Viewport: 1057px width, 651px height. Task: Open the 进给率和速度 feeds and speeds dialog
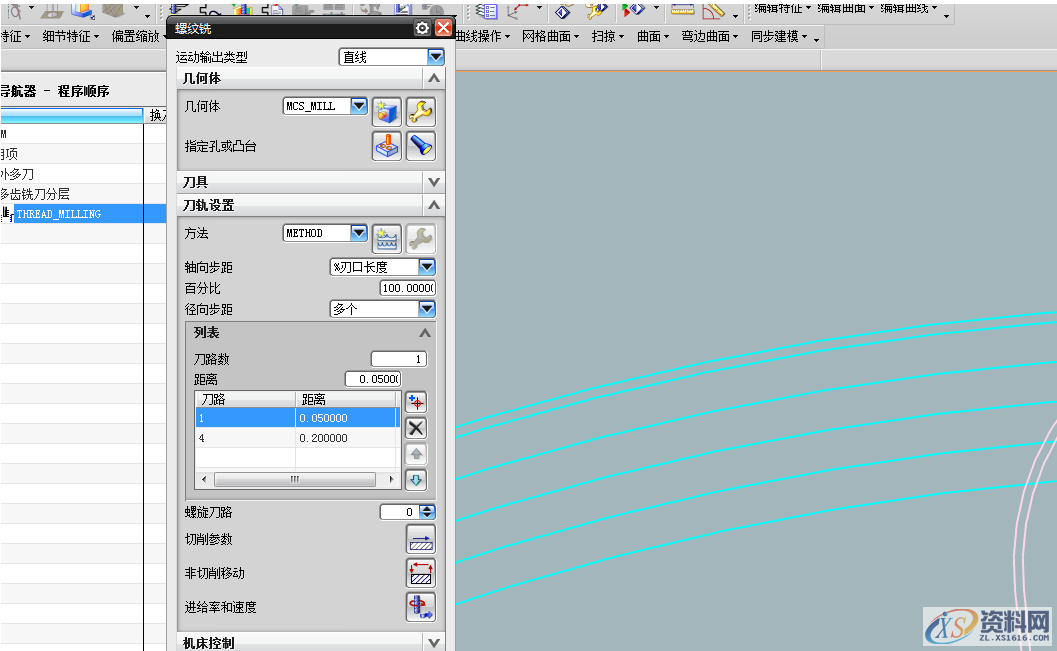point(420,606)
